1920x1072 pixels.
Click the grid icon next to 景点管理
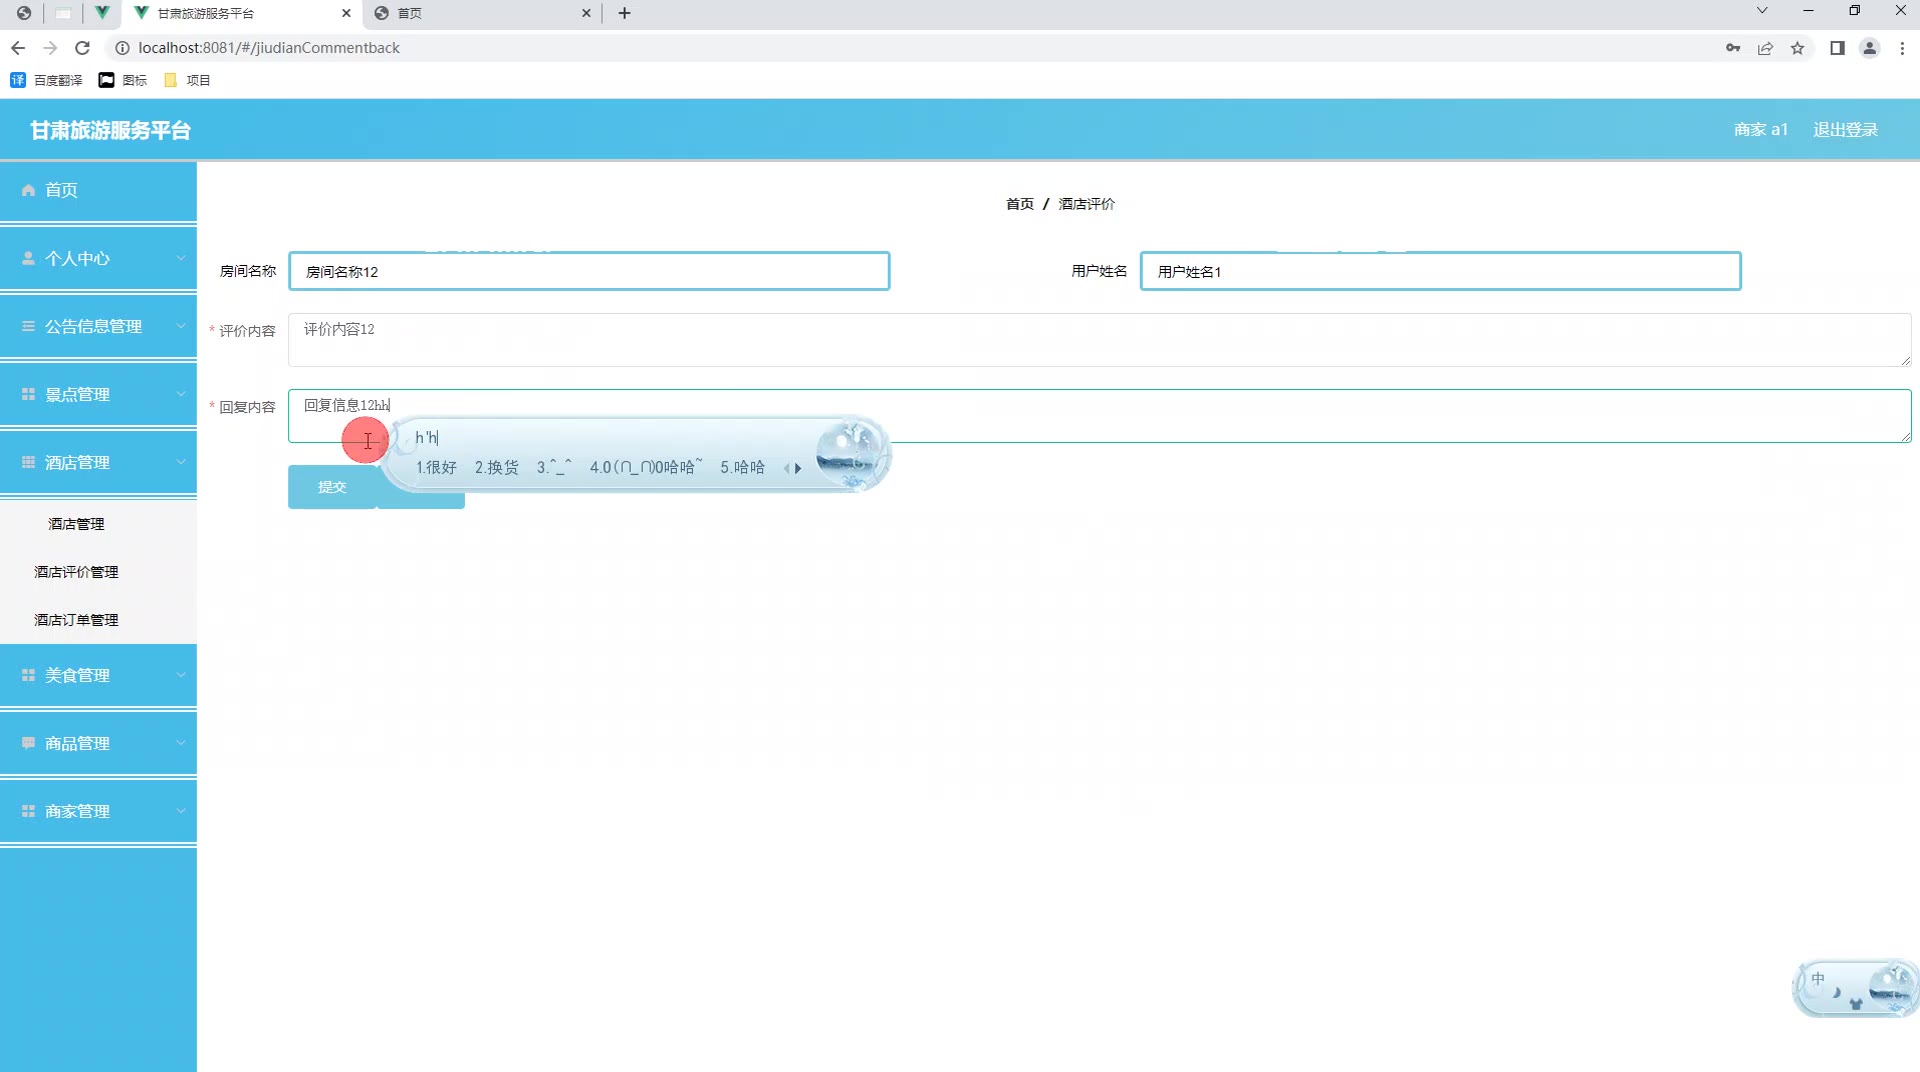[28, 394]
